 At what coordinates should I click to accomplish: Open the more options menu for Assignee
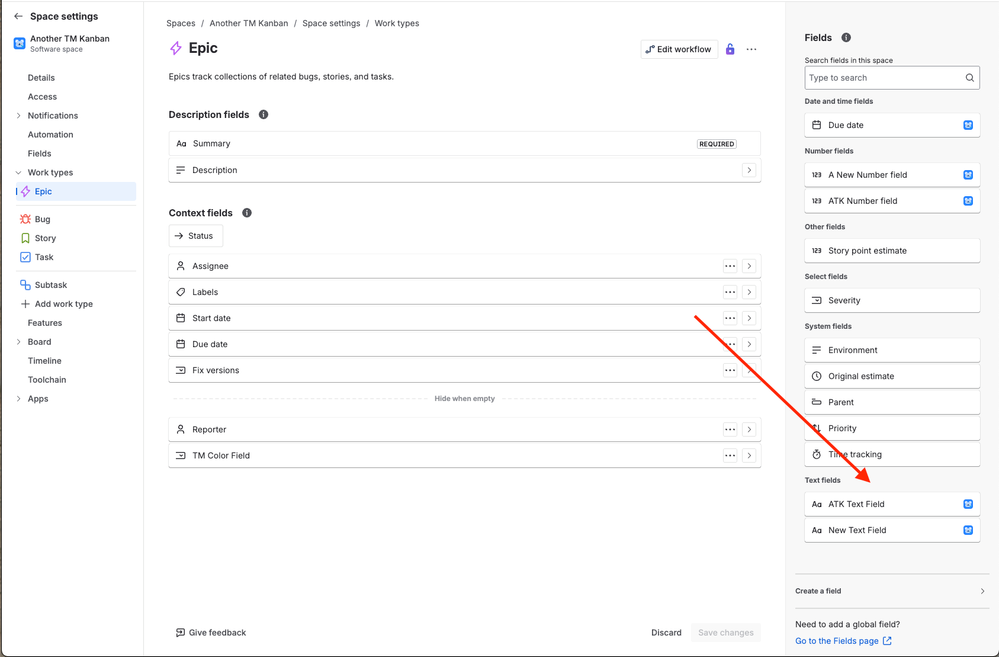tap(730, 266)
